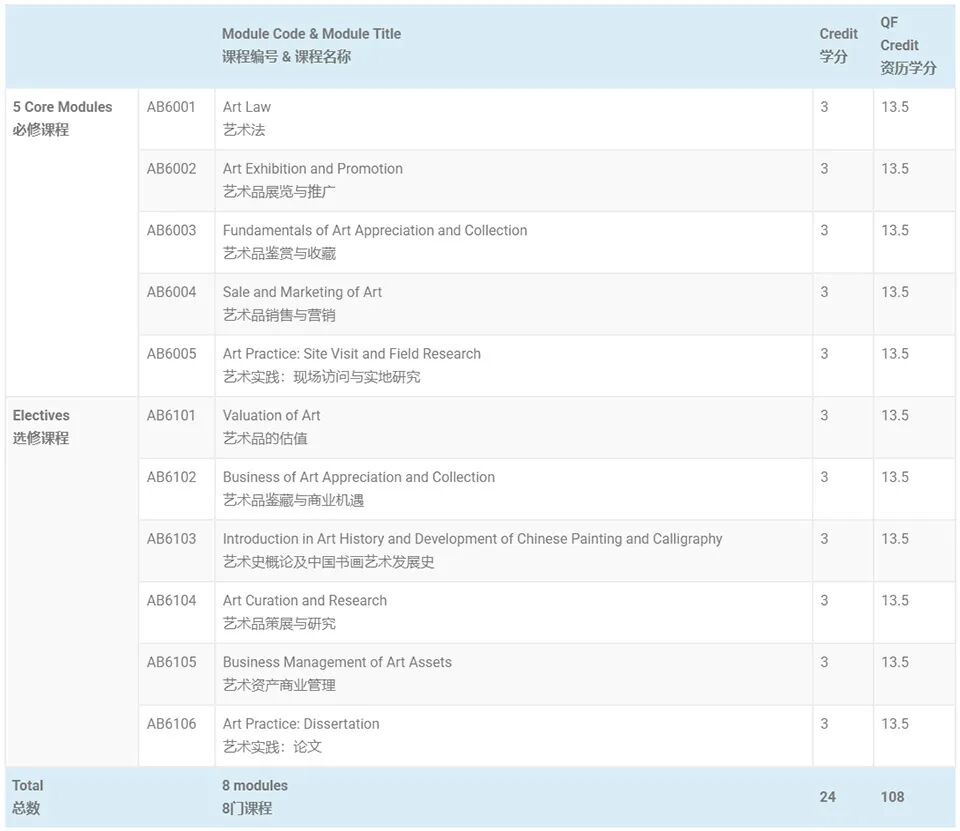Select the Sale and Marketing of Art row
This screenshot has width=960, height=831.
302,292
